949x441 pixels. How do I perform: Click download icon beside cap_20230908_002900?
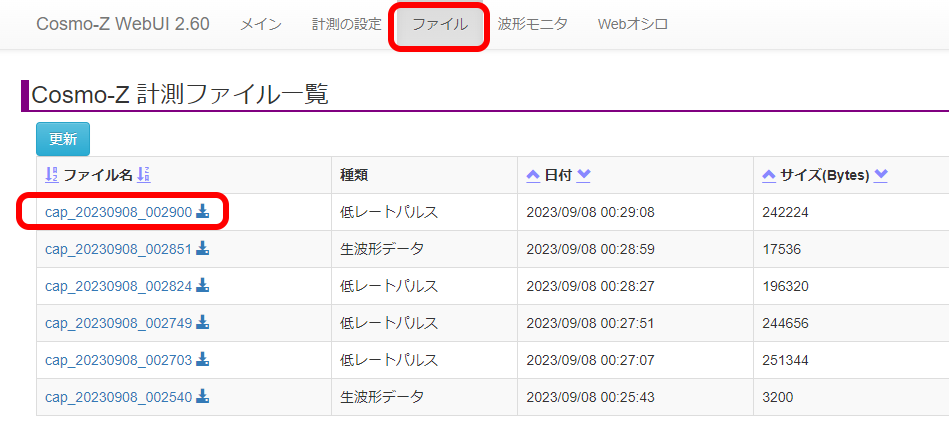(x=202, y=212)
